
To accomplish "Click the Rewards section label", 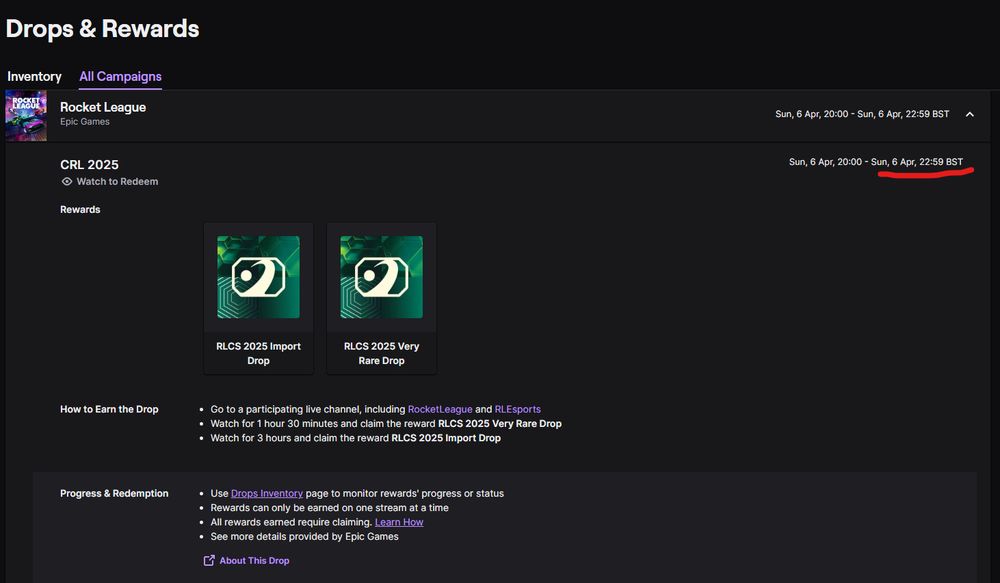I will (x=80, y=210).
